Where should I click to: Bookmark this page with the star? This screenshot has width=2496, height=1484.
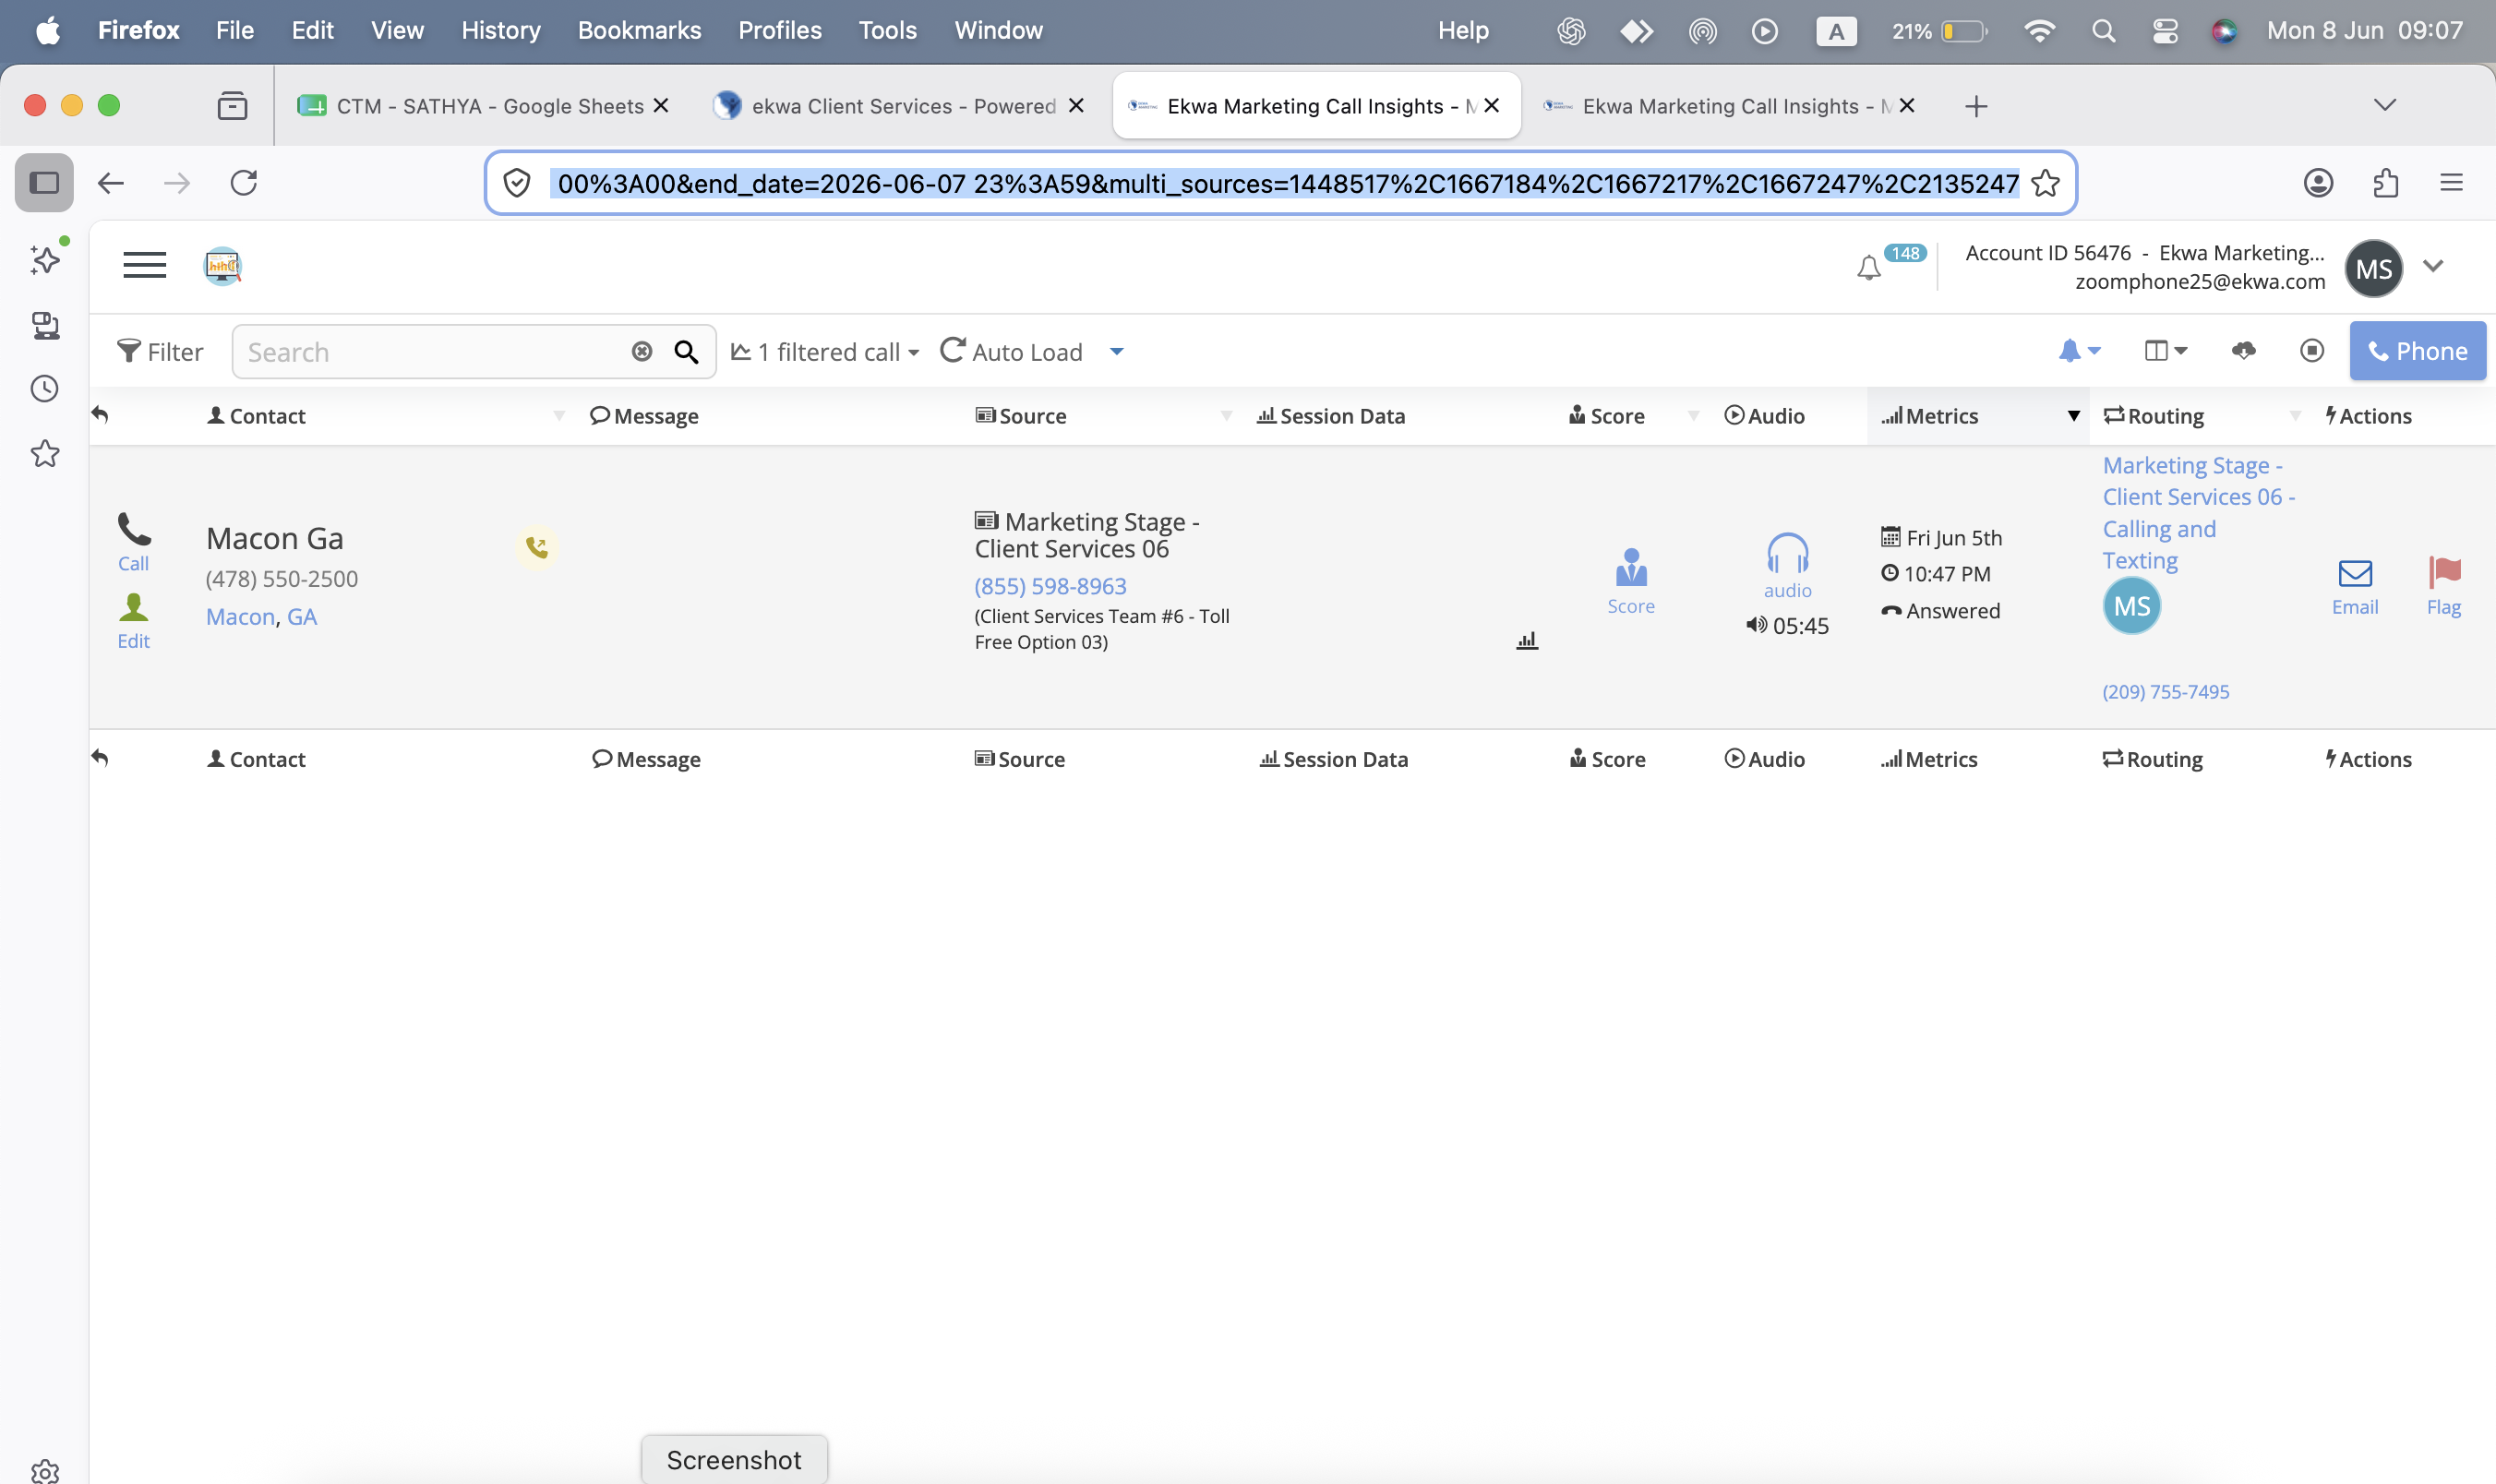click(2046, 183)
